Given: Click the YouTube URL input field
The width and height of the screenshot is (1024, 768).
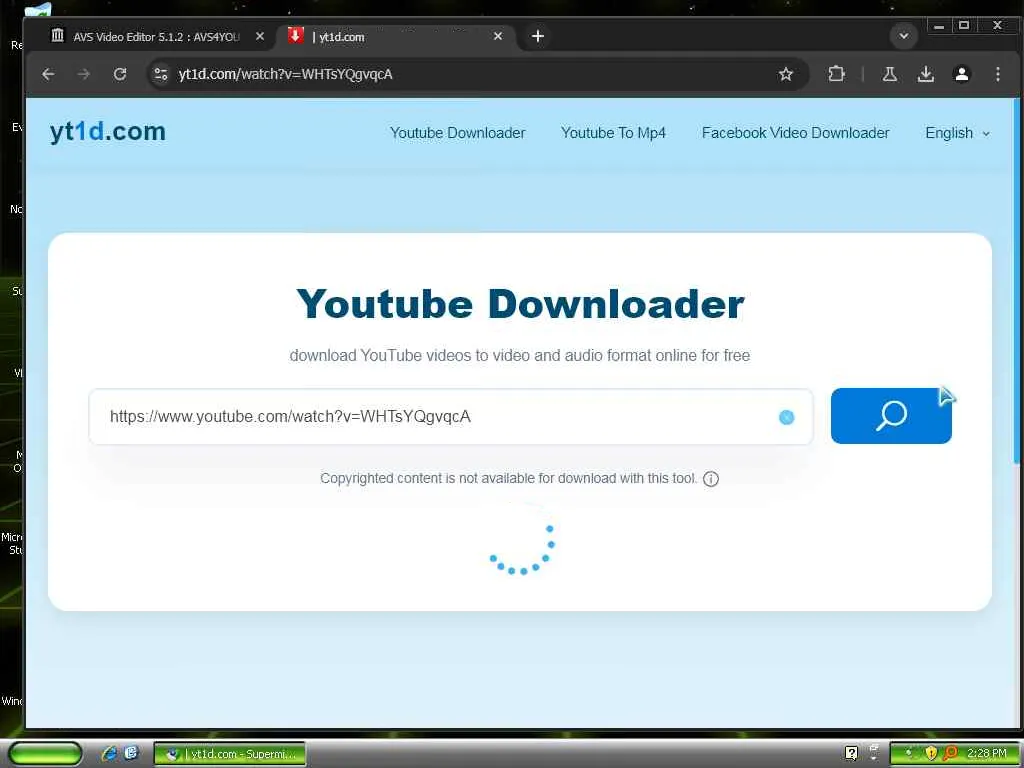Looking at the screenshot, I should click(451, 417).
